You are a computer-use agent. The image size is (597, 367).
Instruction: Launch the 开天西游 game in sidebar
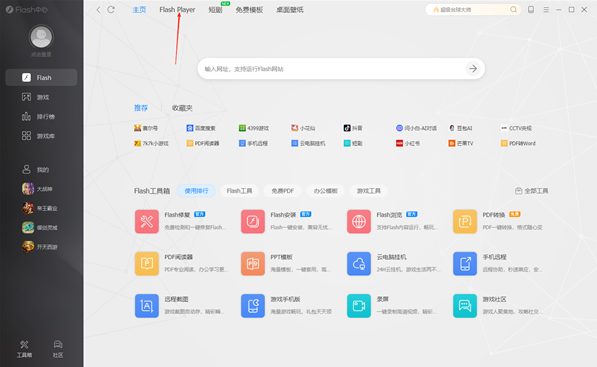tap(40, 247)
